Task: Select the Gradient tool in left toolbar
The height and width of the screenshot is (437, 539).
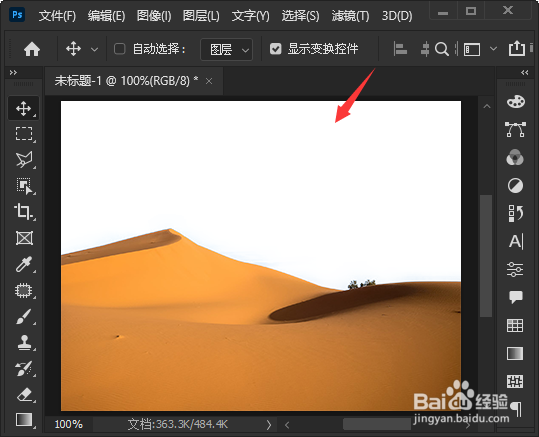Action: 24,420
